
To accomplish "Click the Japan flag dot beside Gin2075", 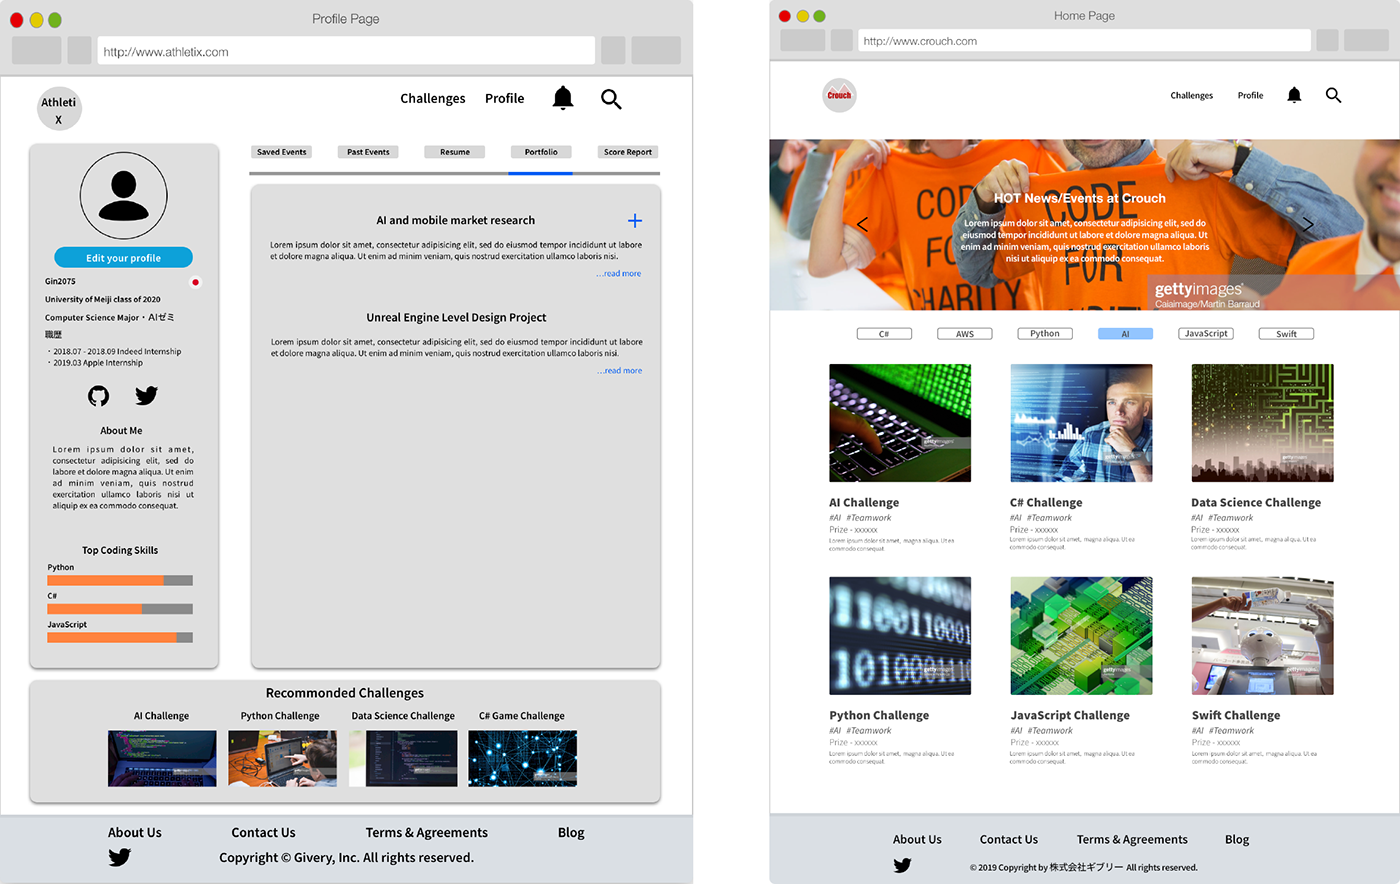I will [x=195, y=282].
